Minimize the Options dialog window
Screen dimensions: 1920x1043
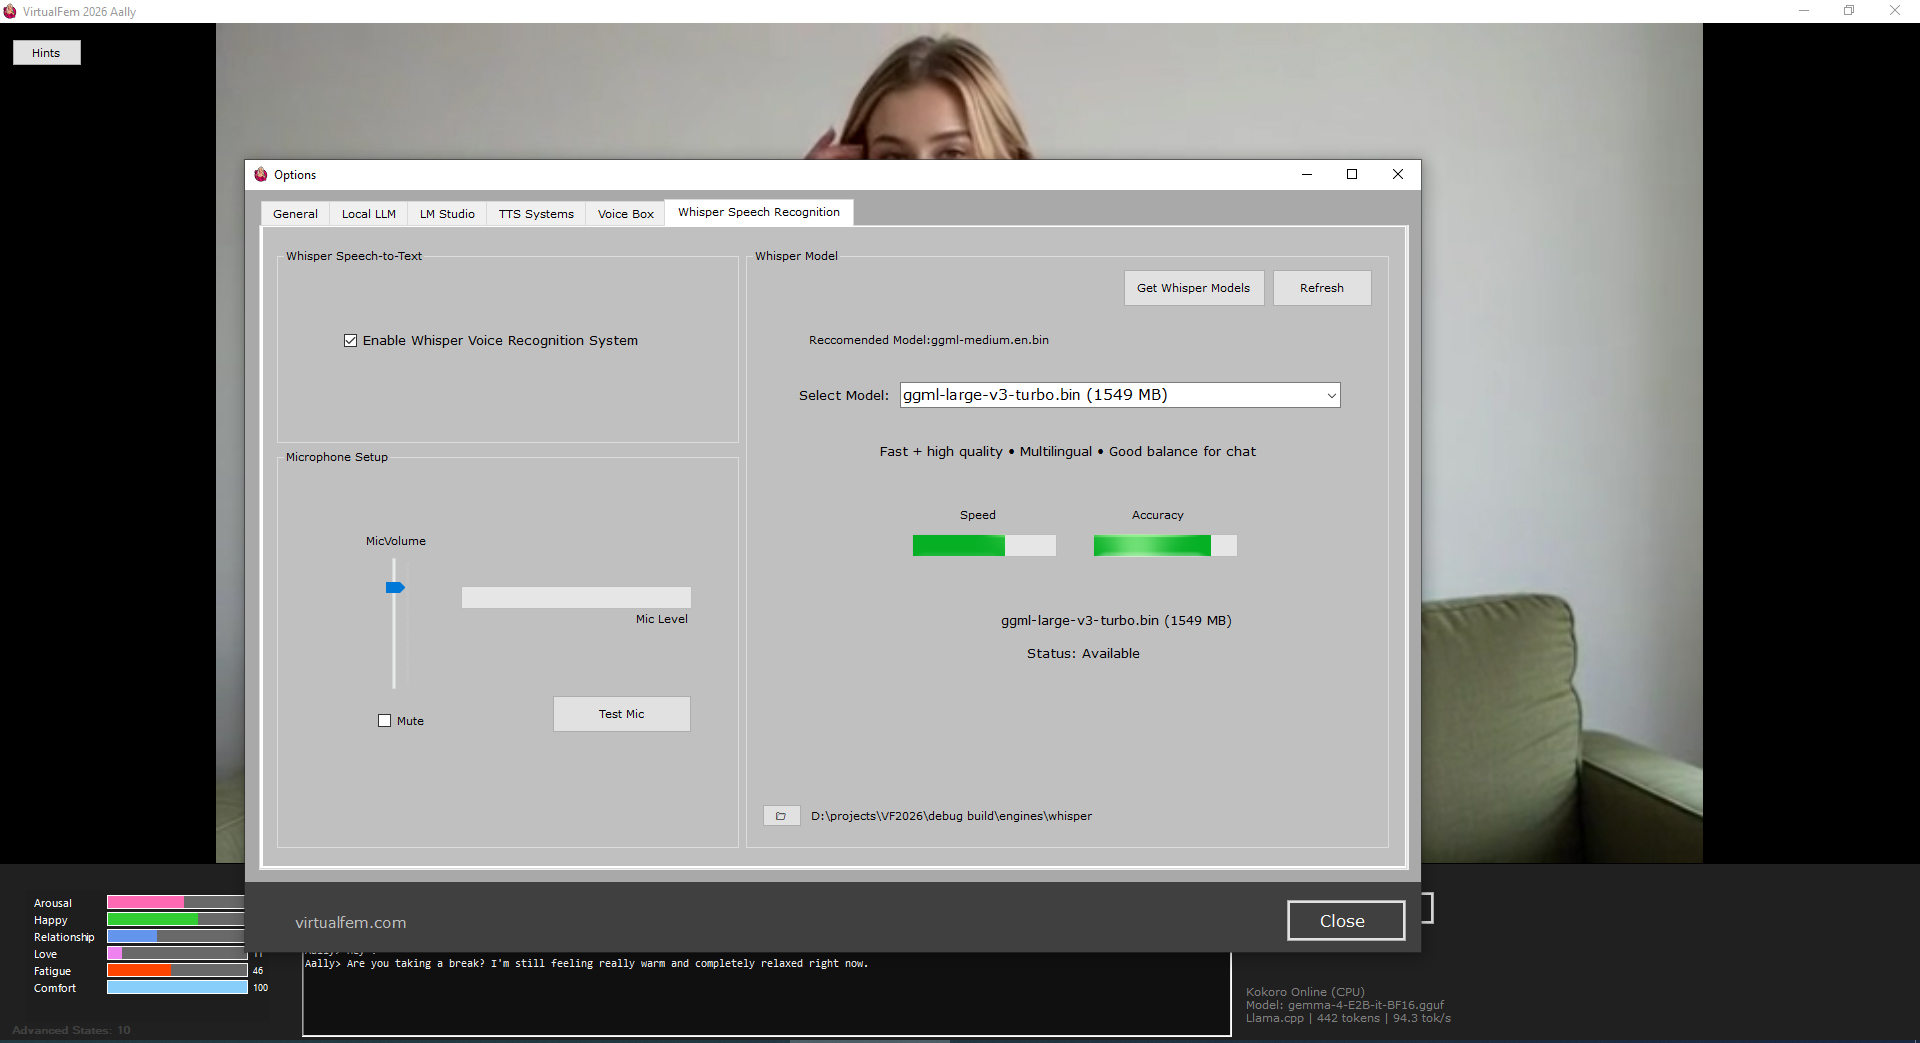[1306, 174]
